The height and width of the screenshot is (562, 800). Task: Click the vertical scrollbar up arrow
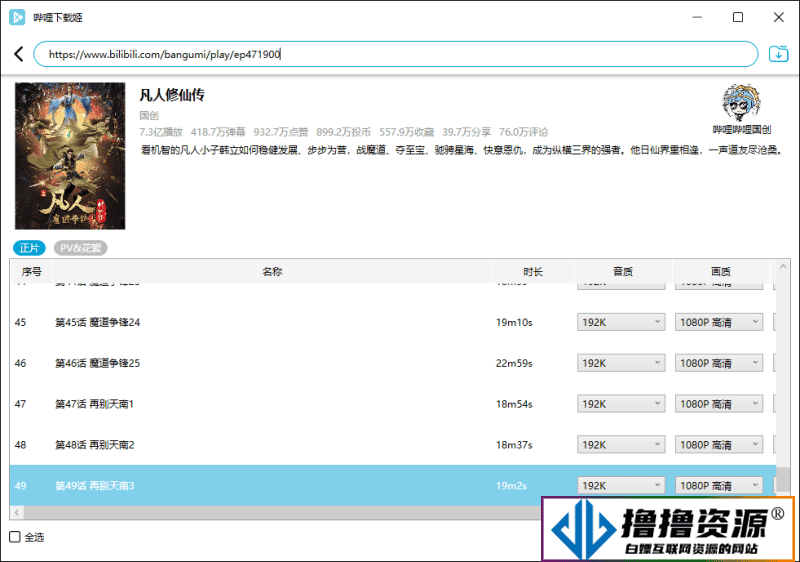(x=783, y=266)
